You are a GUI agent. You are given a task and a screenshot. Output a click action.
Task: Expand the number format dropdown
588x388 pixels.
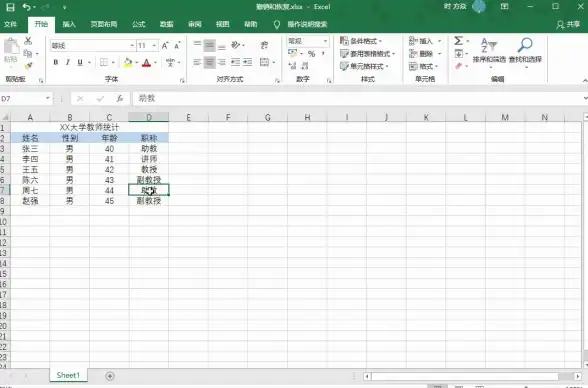[x=325, y=41]
